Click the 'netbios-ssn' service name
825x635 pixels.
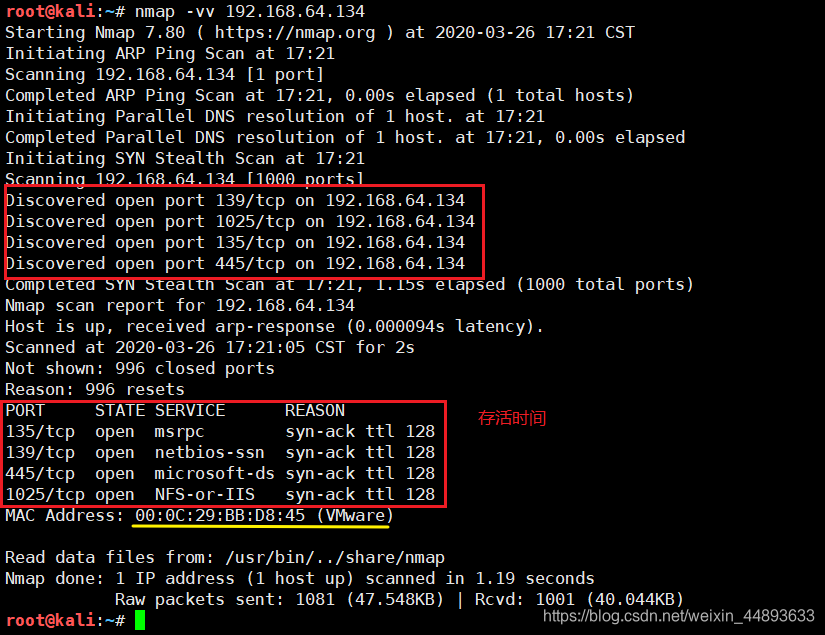tap(209, 453)
